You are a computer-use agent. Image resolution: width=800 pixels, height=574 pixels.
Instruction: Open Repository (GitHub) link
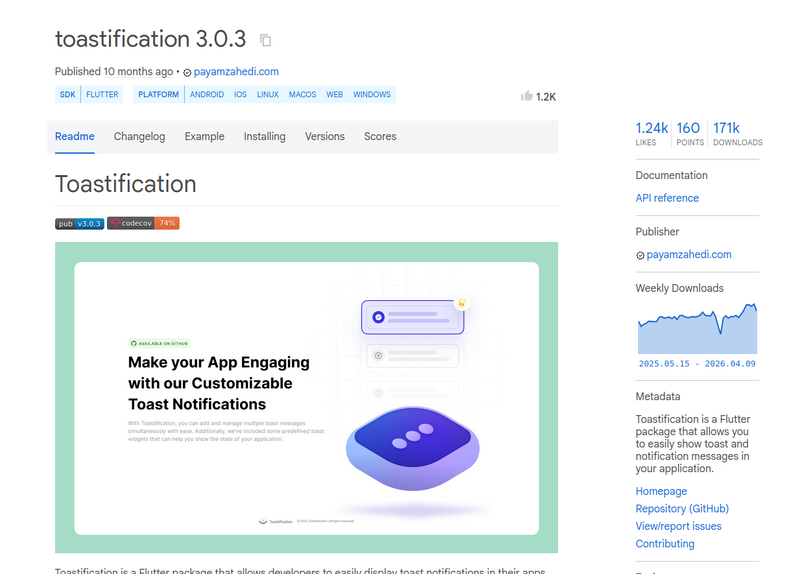click(682, 508)
